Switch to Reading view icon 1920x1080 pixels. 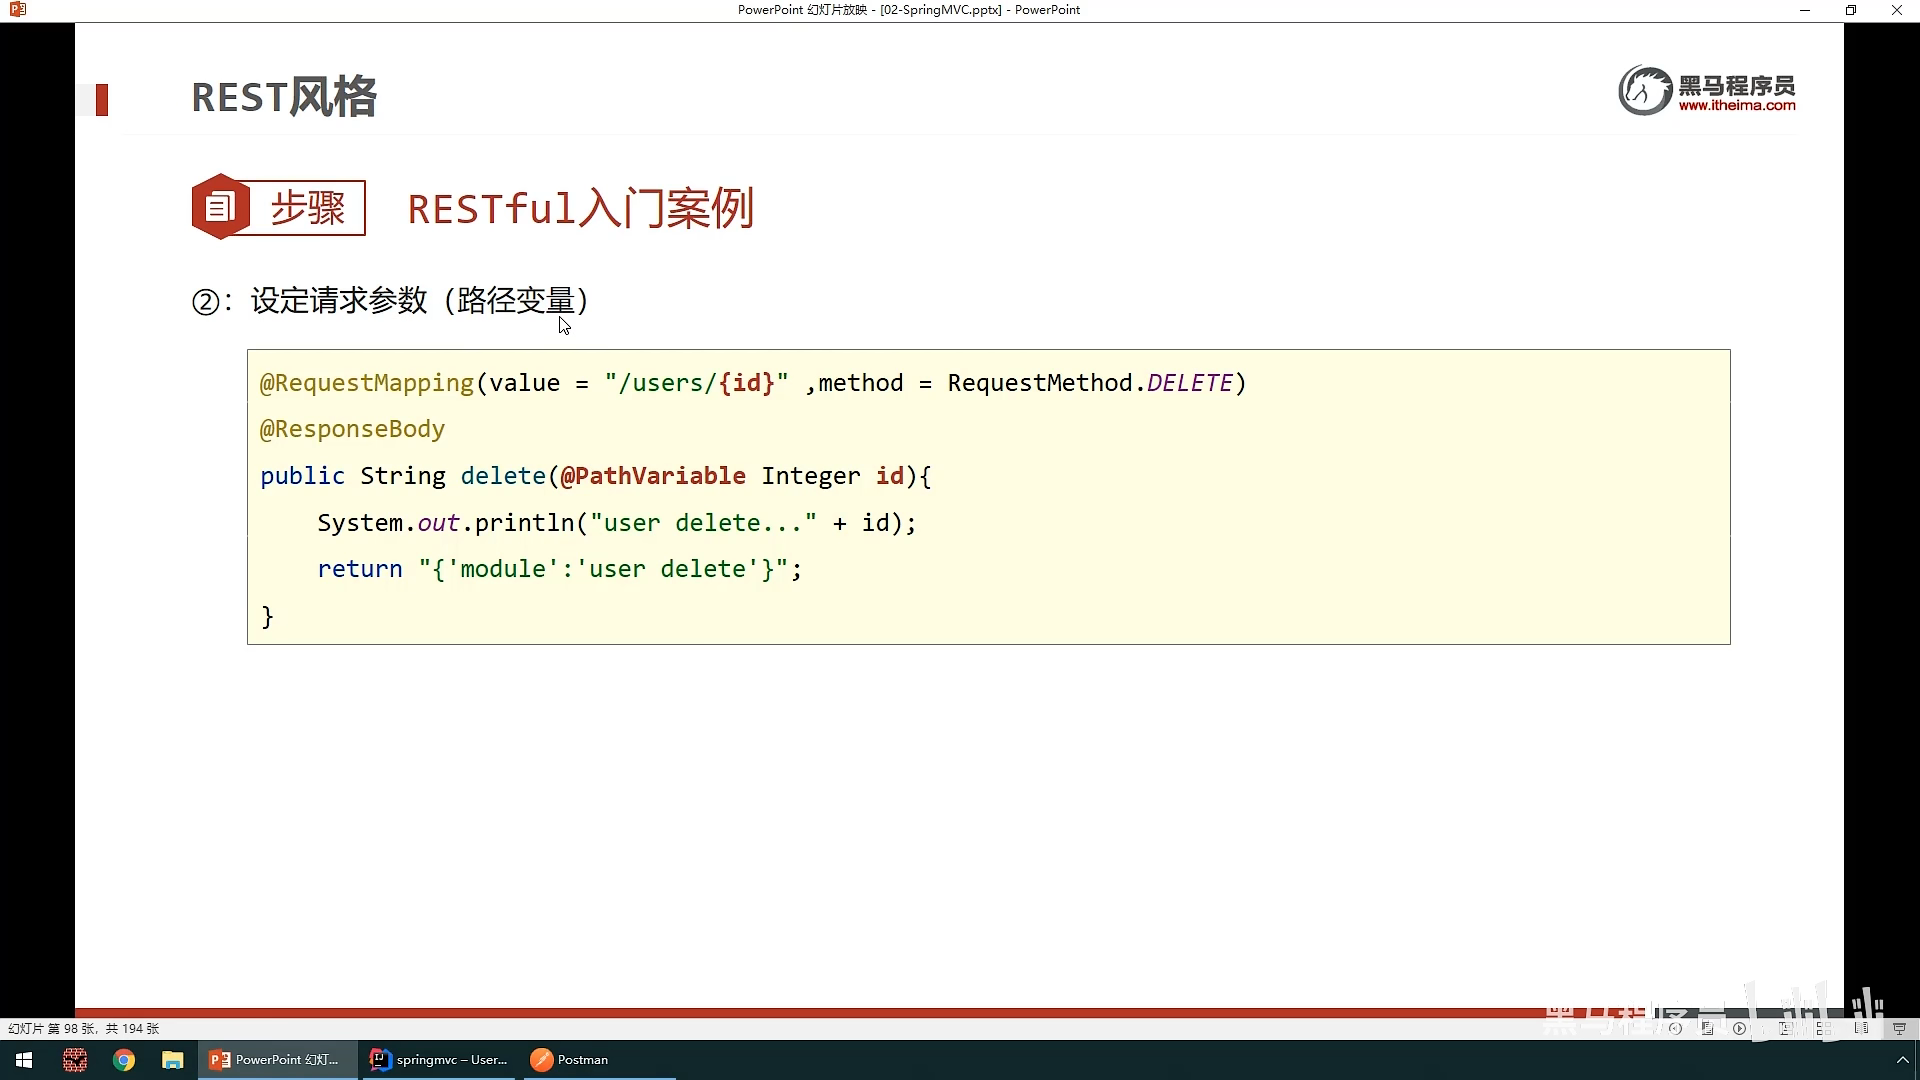[x=1861, y=1028]
